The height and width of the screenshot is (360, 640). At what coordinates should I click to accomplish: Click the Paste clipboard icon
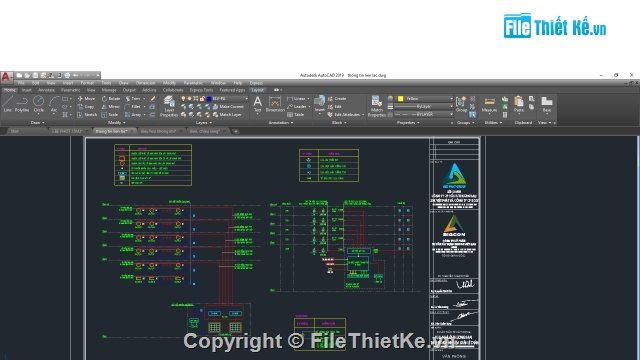(519, 104)
